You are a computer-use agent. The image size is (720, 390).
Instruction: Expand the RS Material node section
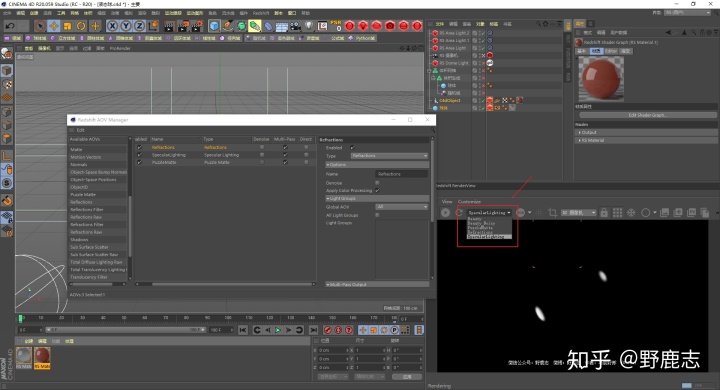tap(645, 141)
